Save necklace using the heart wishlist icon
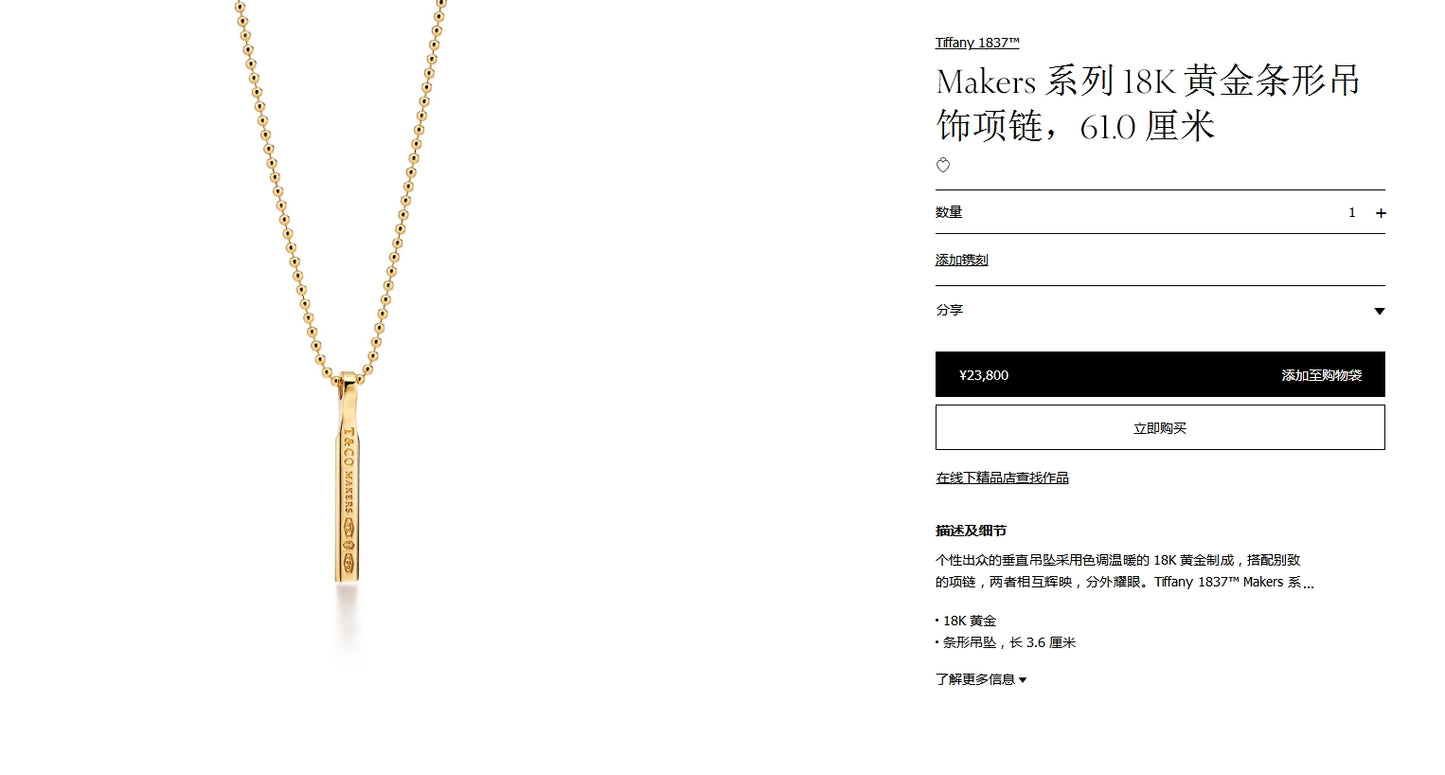 (x=943, y=166)
